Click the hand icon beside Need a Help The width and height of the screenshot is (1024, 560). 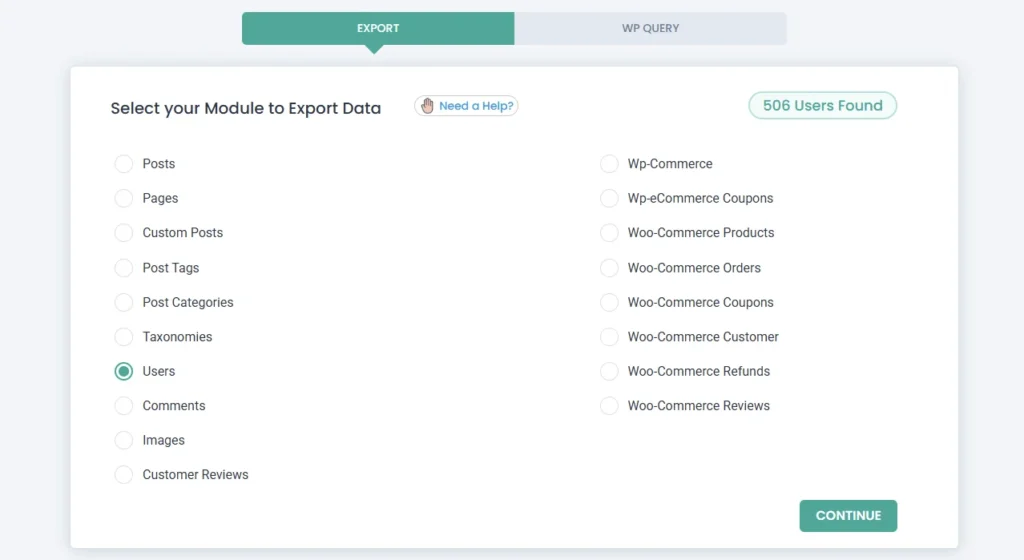428,106
